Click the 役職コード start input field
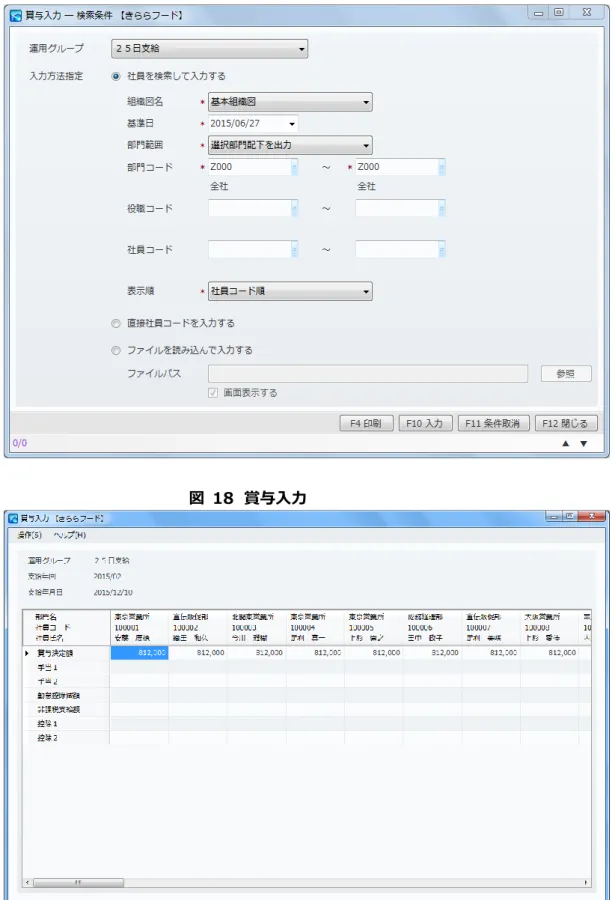The width and height of the screenshot is (615, 900). click(250, 208)
